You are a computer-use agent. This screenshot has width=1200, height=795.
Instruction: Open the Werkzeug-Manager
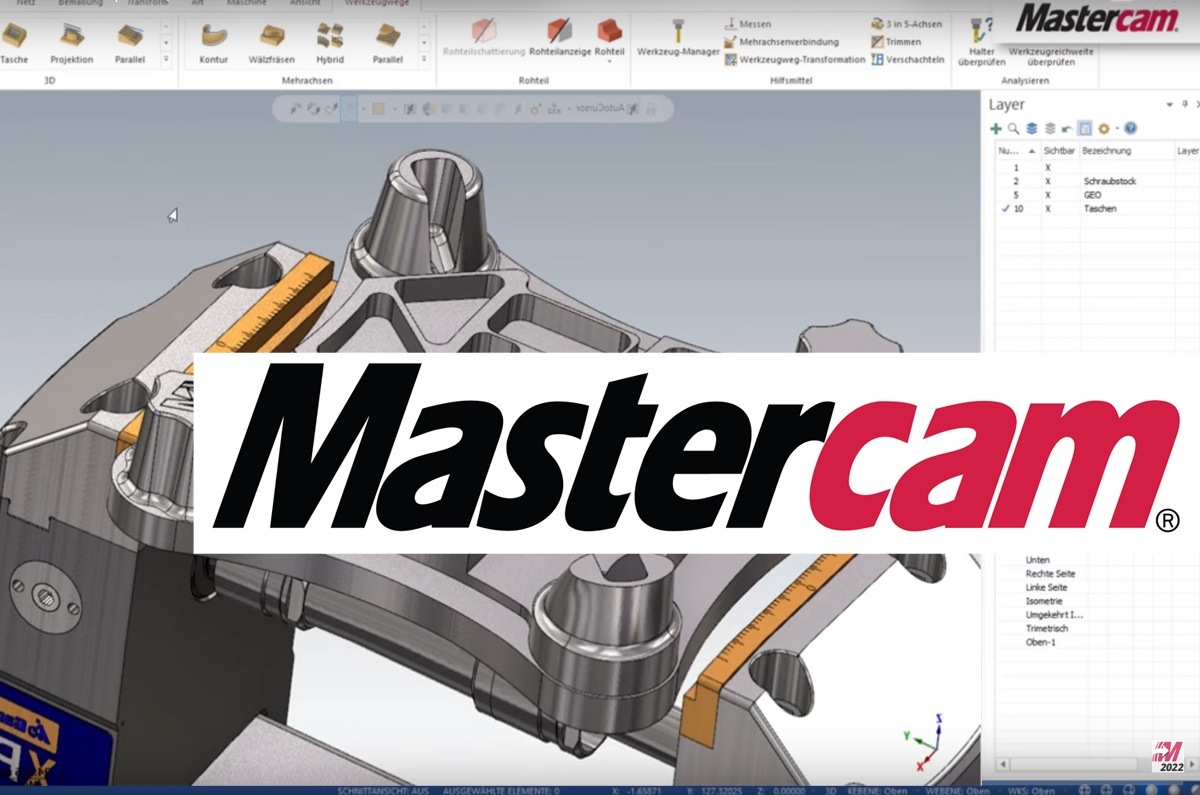click(x=679, y=38)
